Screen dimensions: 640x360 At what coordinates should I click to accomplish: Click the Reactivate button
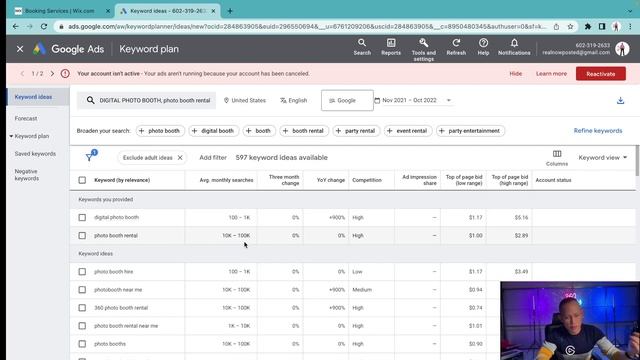point(600,74)
